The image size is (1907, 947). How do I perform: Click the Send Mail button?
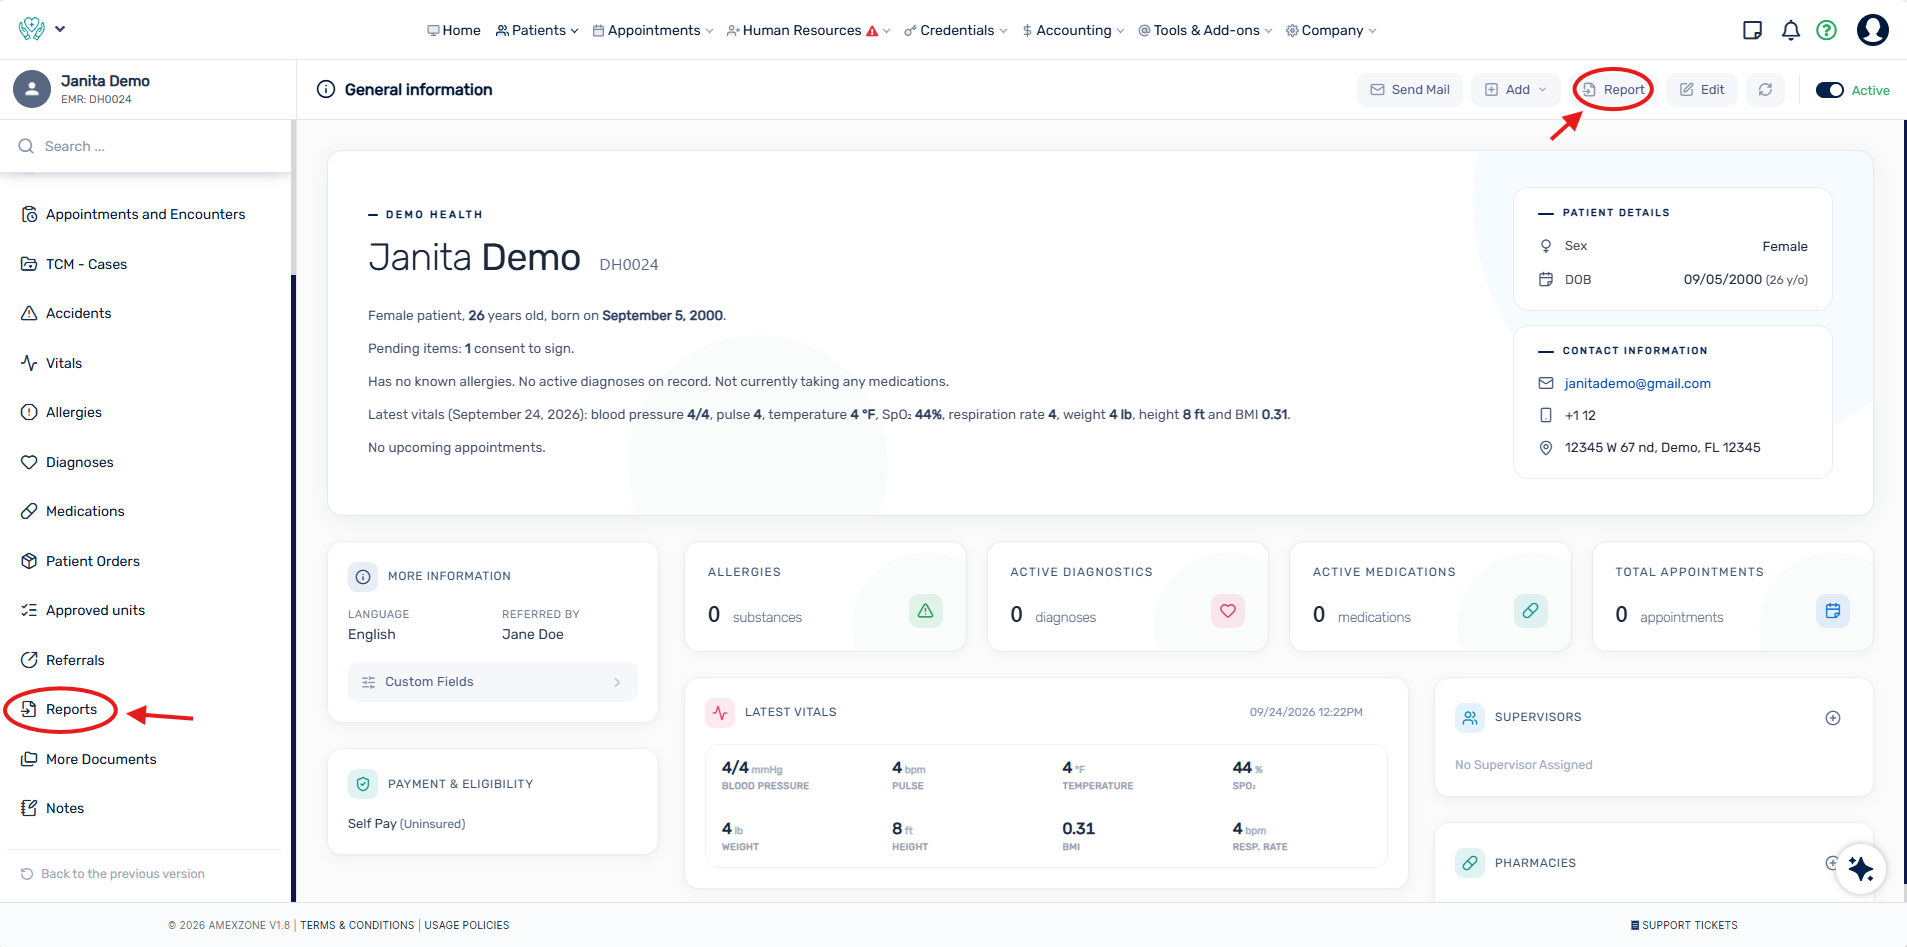point(1410,90)
